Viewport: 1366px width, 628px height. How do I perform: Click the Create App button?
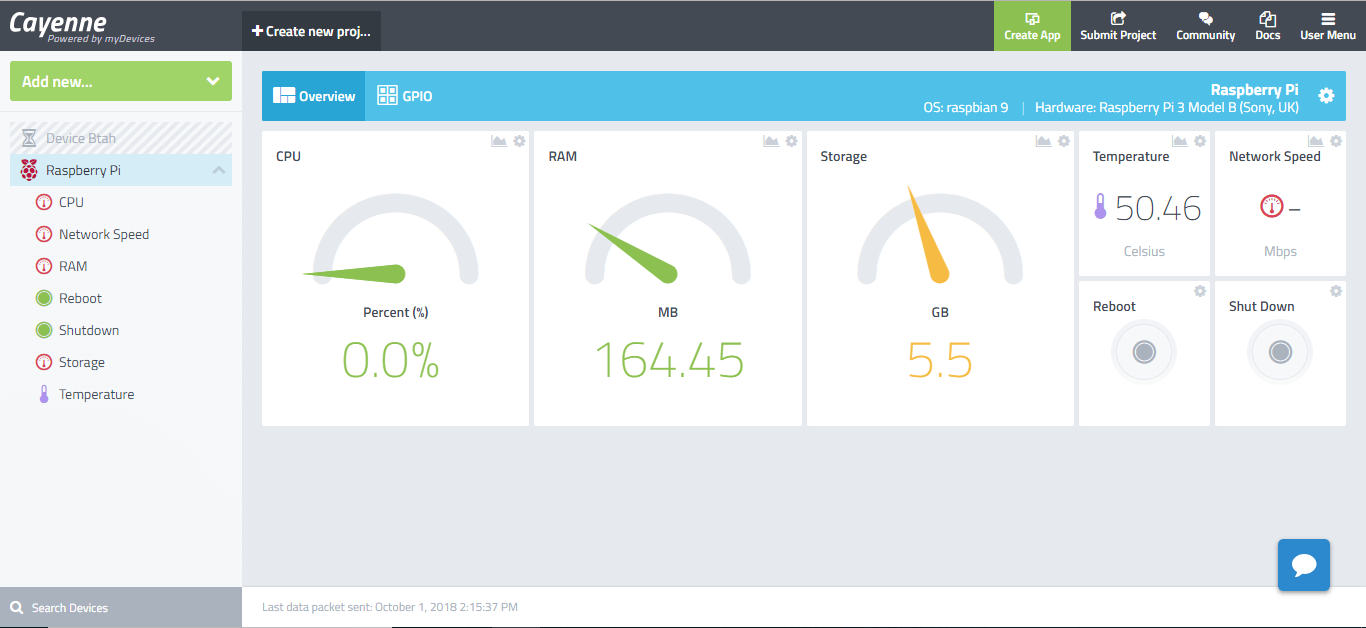pyautogui.click(x=1032, y=26)
